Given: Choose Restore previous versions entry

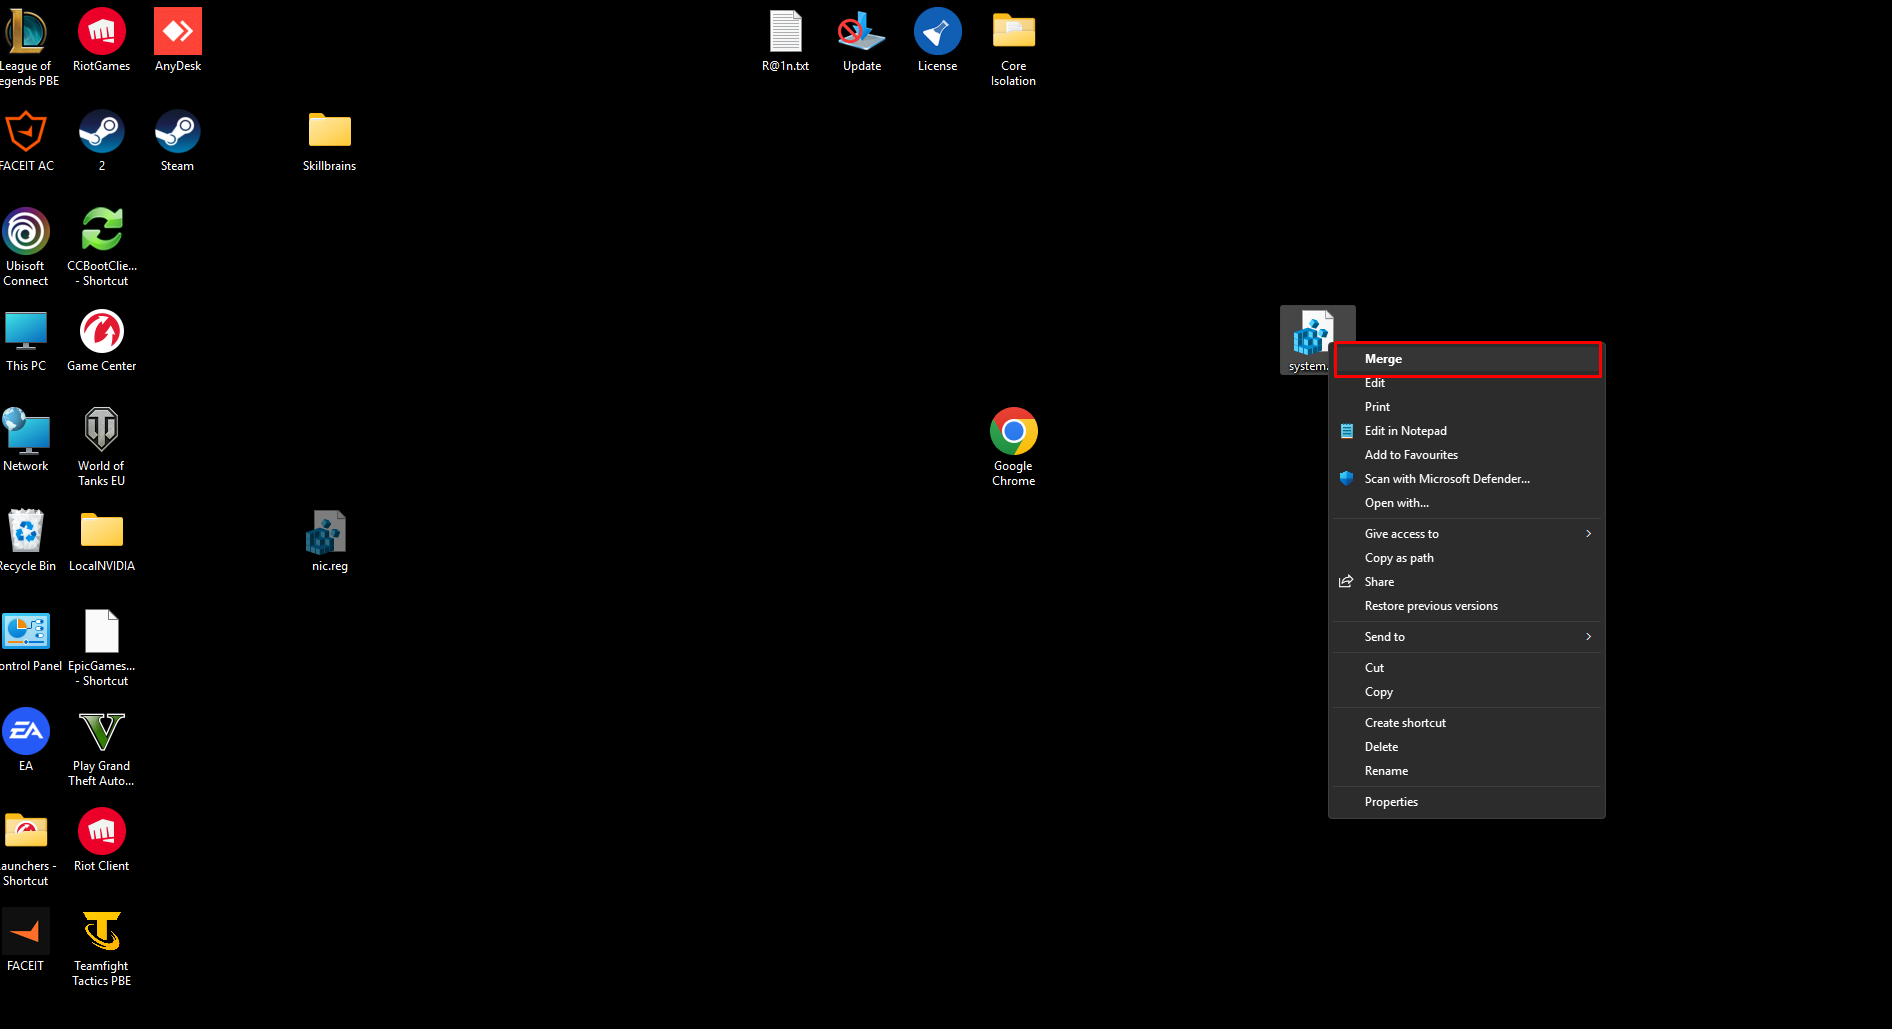Looking at the screenshot, I should [1467, 606].
